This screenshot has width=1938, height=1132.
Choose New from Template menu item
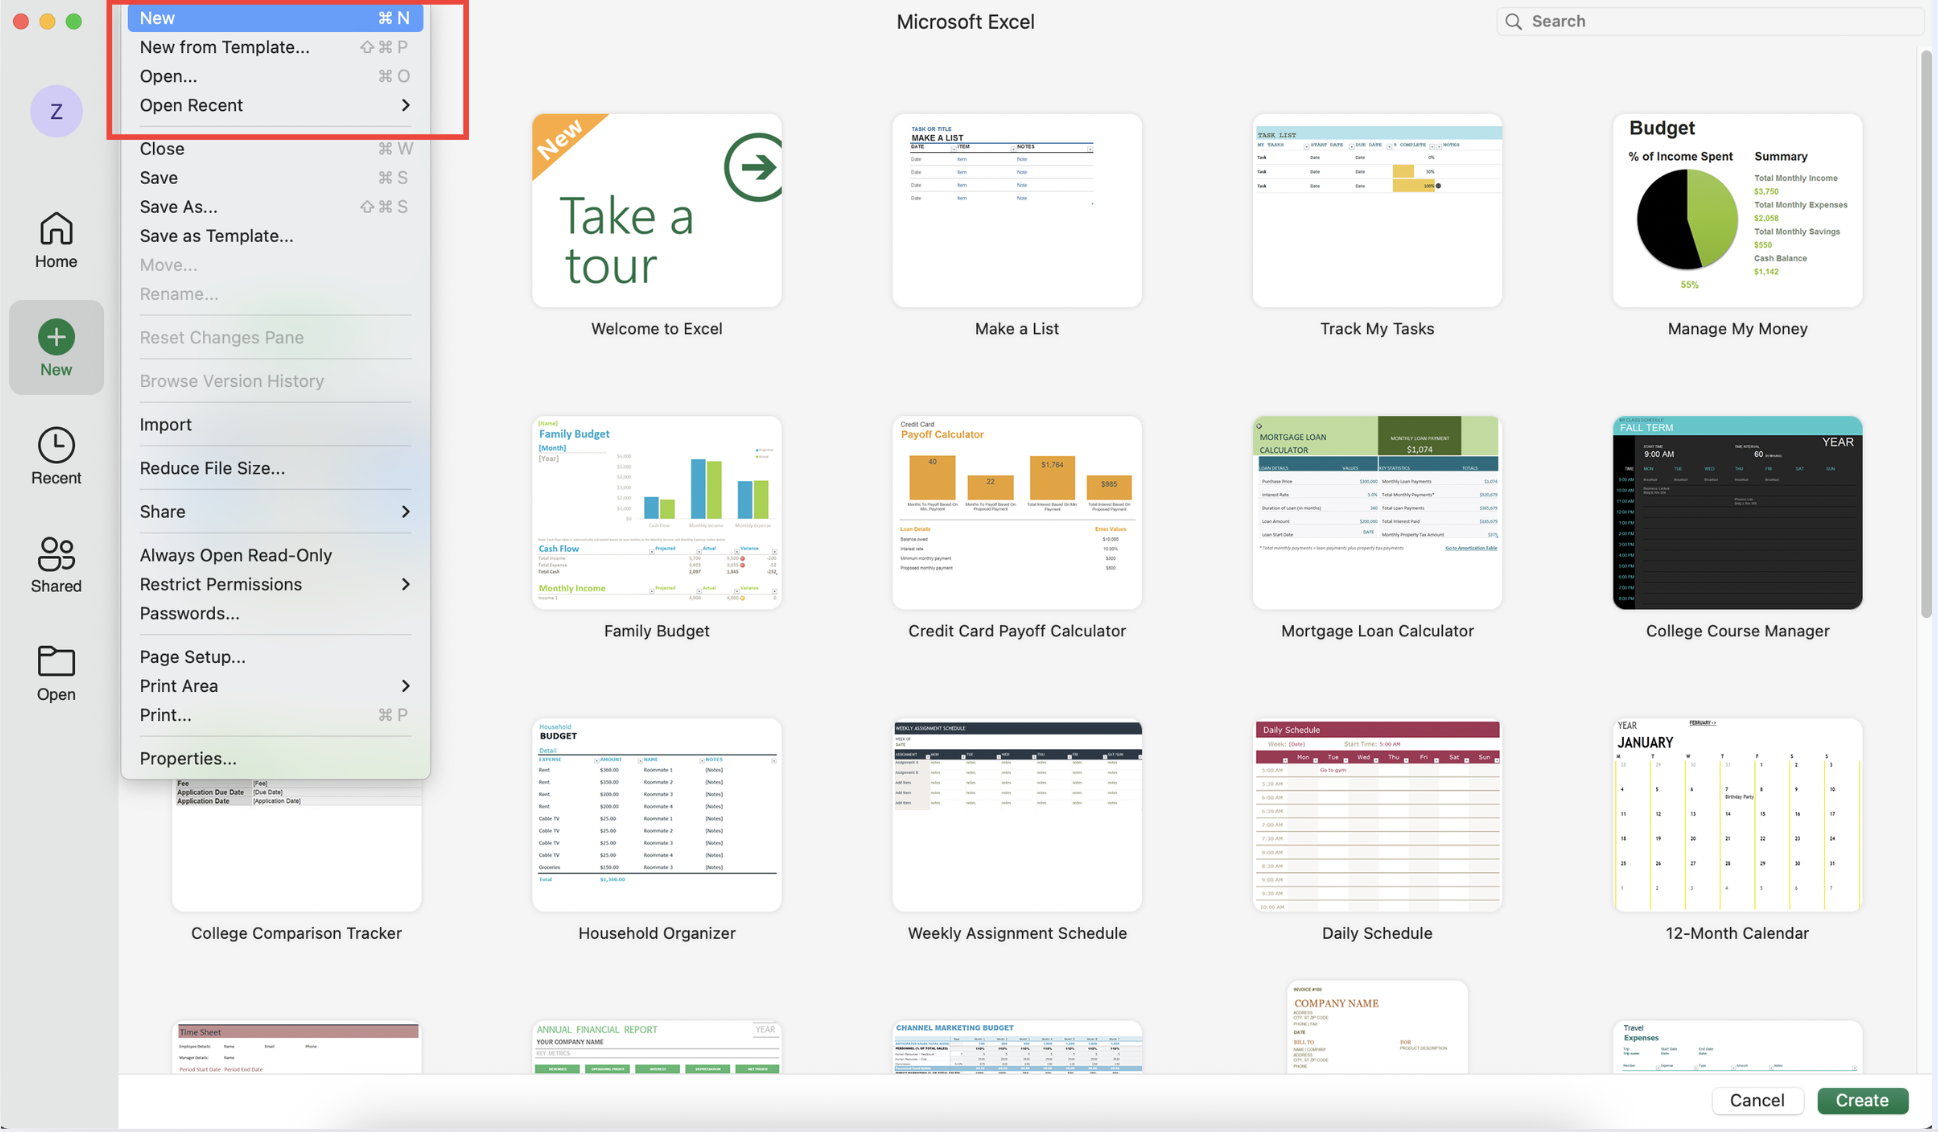pos(275,47)
